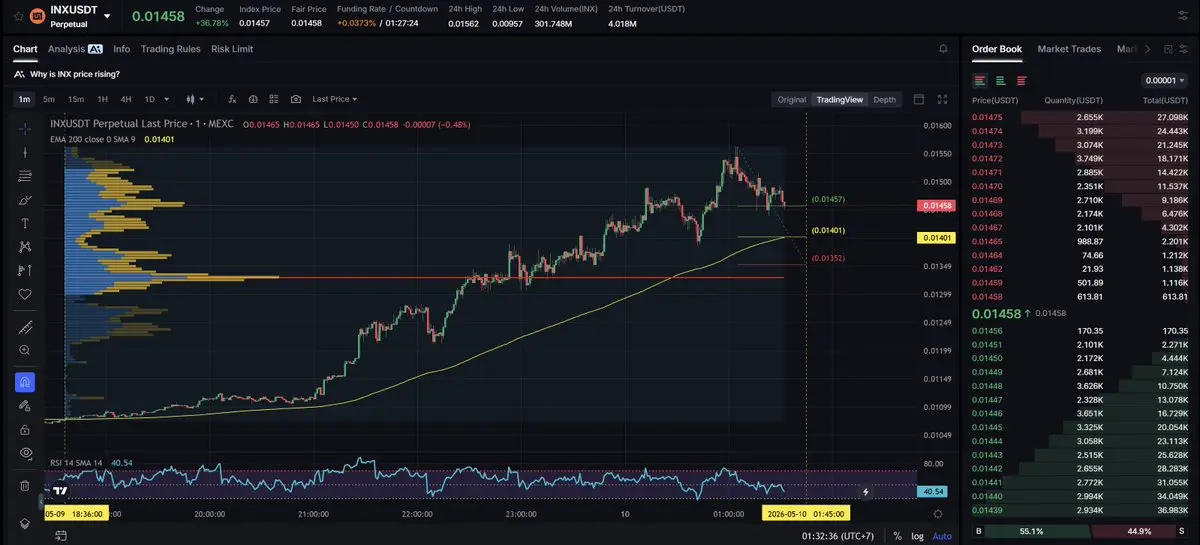Viewport: 1200px width, 545px height.
Task: Switch to Market Trades tab
Action: pyautogui.click(x=1069, y=49)
